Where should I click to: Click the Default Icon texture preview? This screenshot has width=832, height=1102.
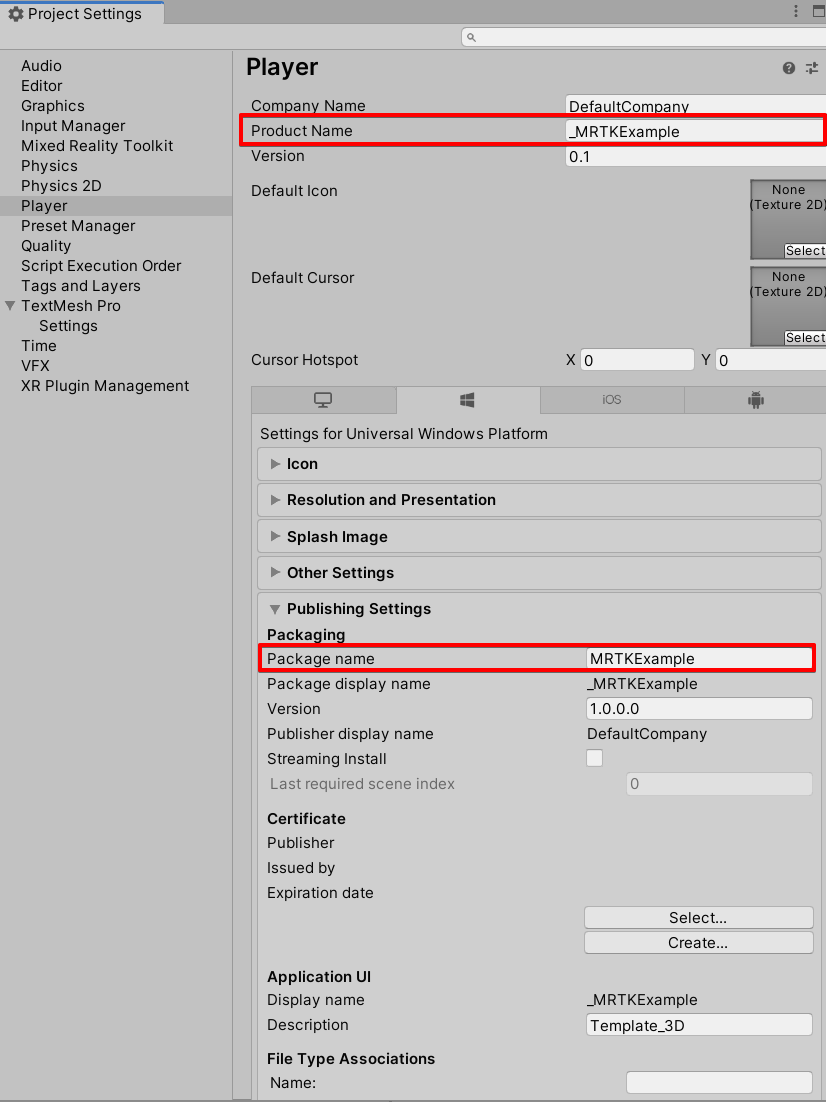788,219
